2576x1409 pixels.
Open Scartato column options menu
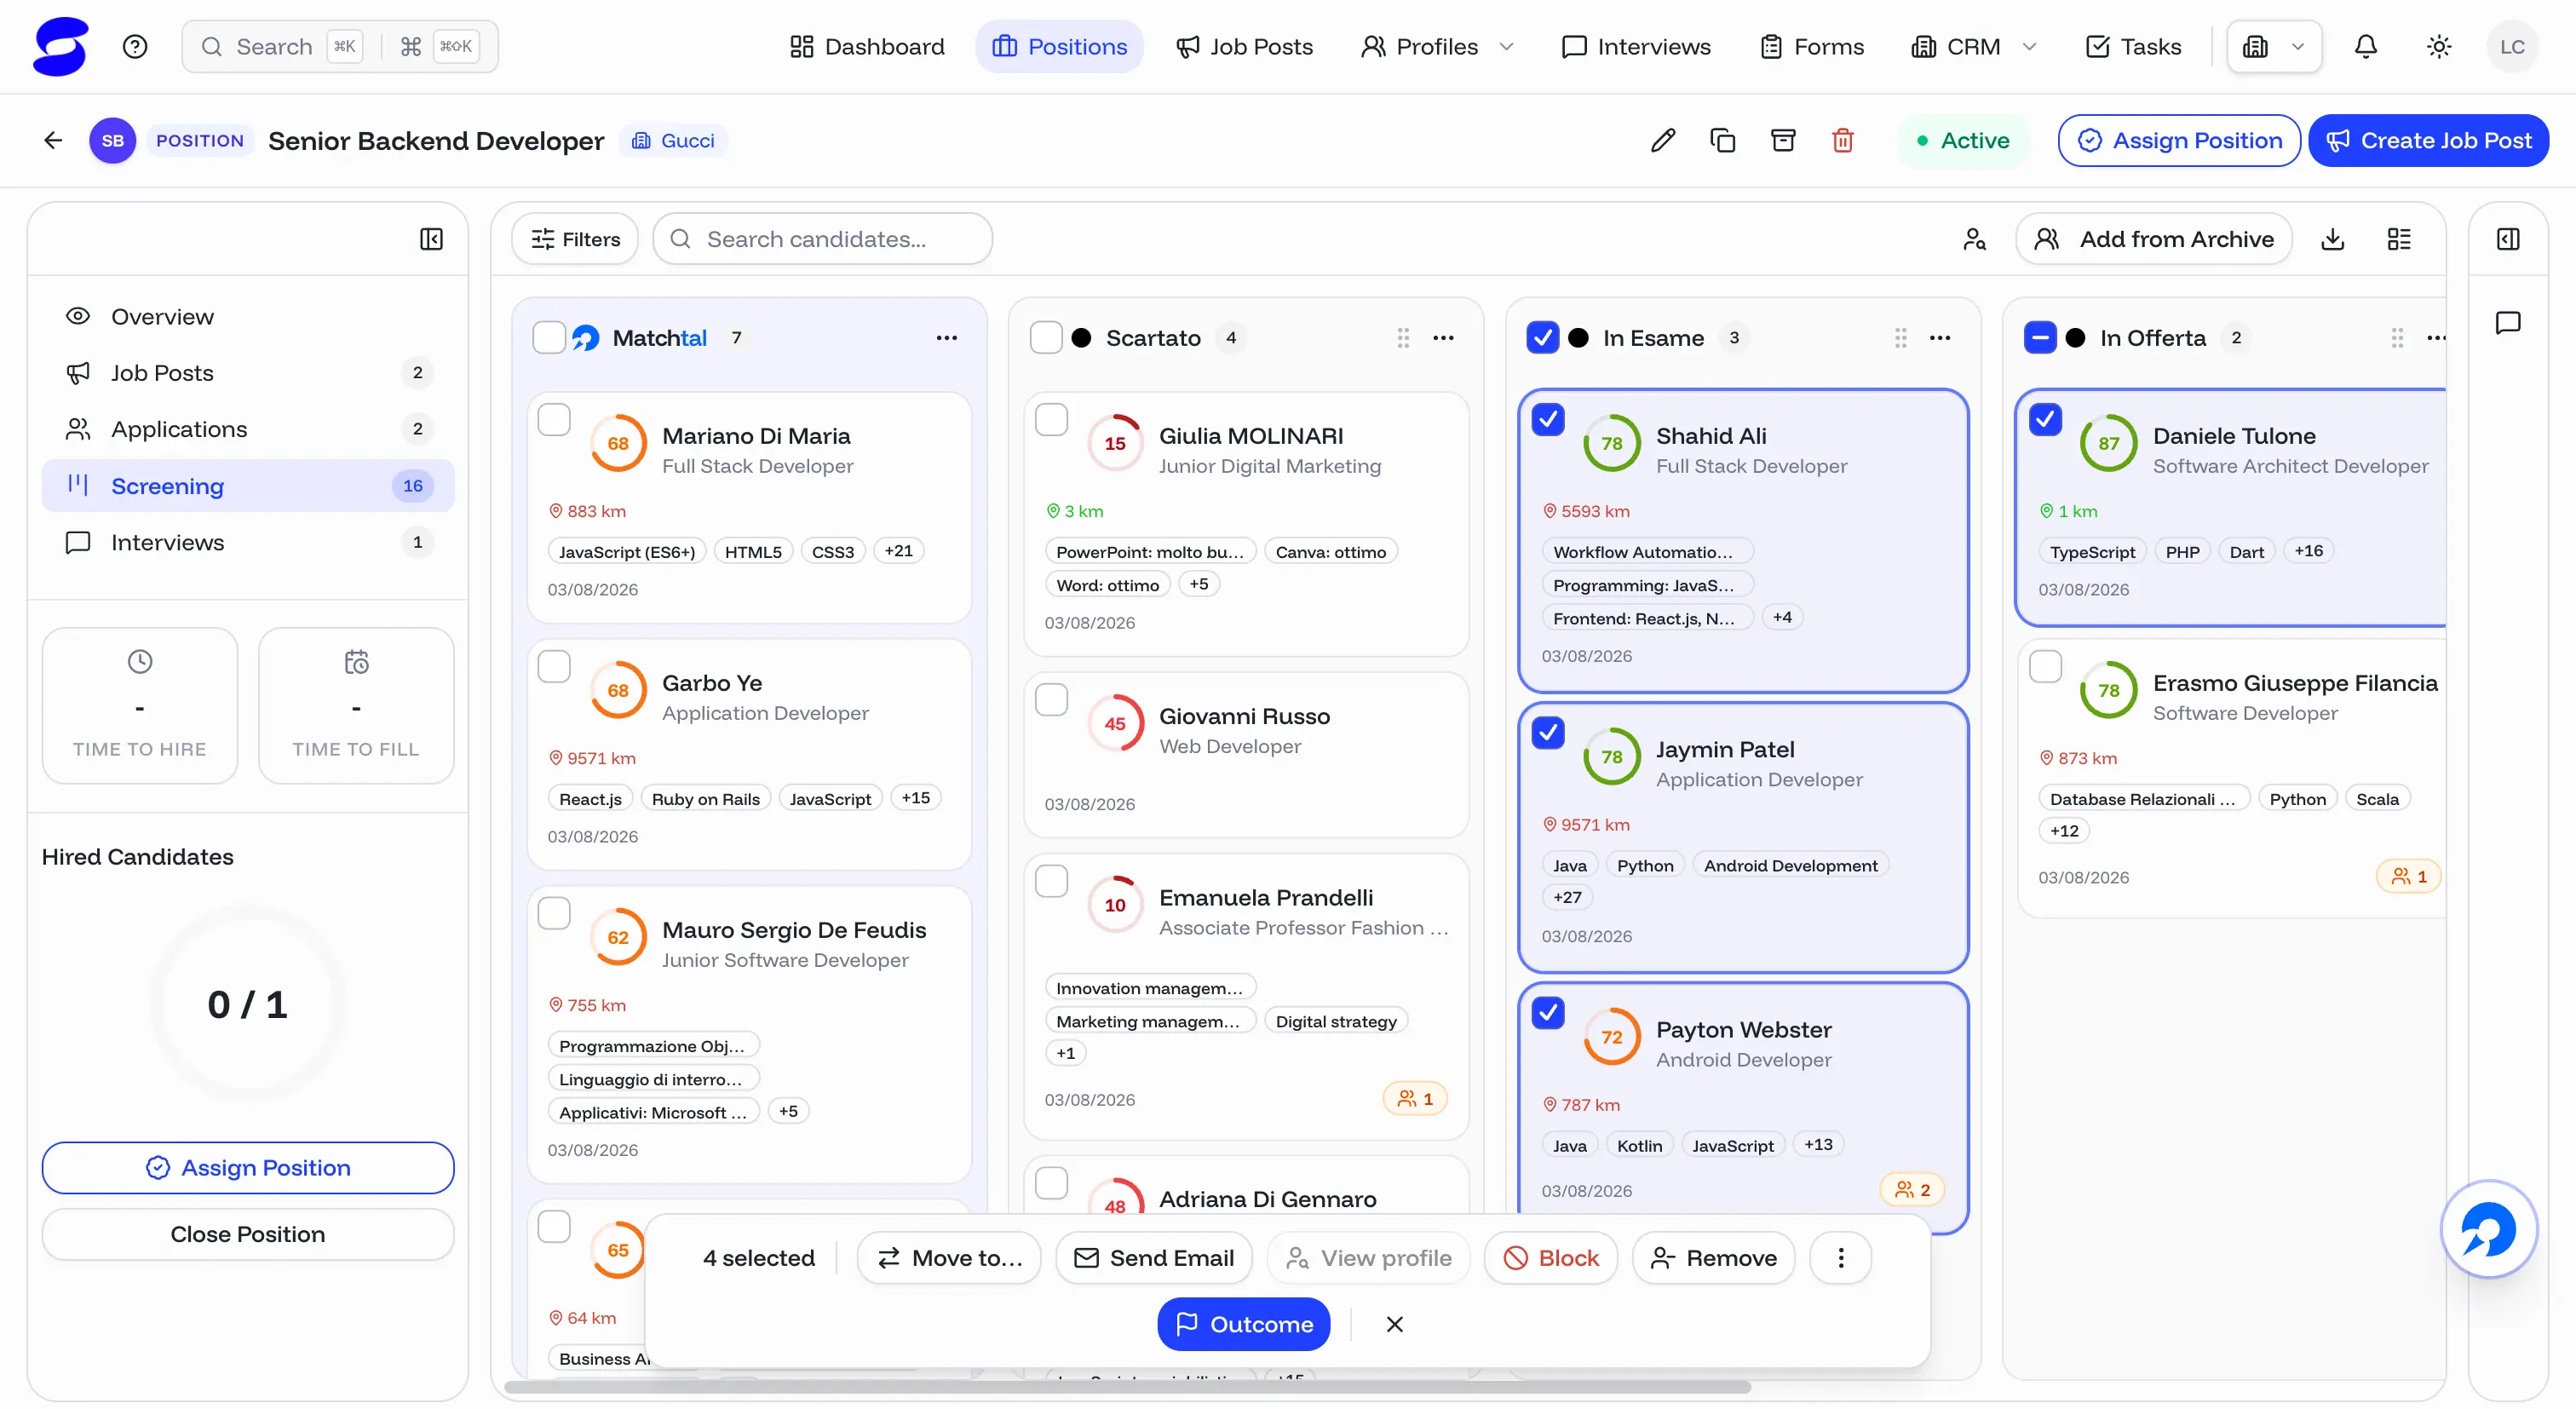click(x=1443, y=338)
